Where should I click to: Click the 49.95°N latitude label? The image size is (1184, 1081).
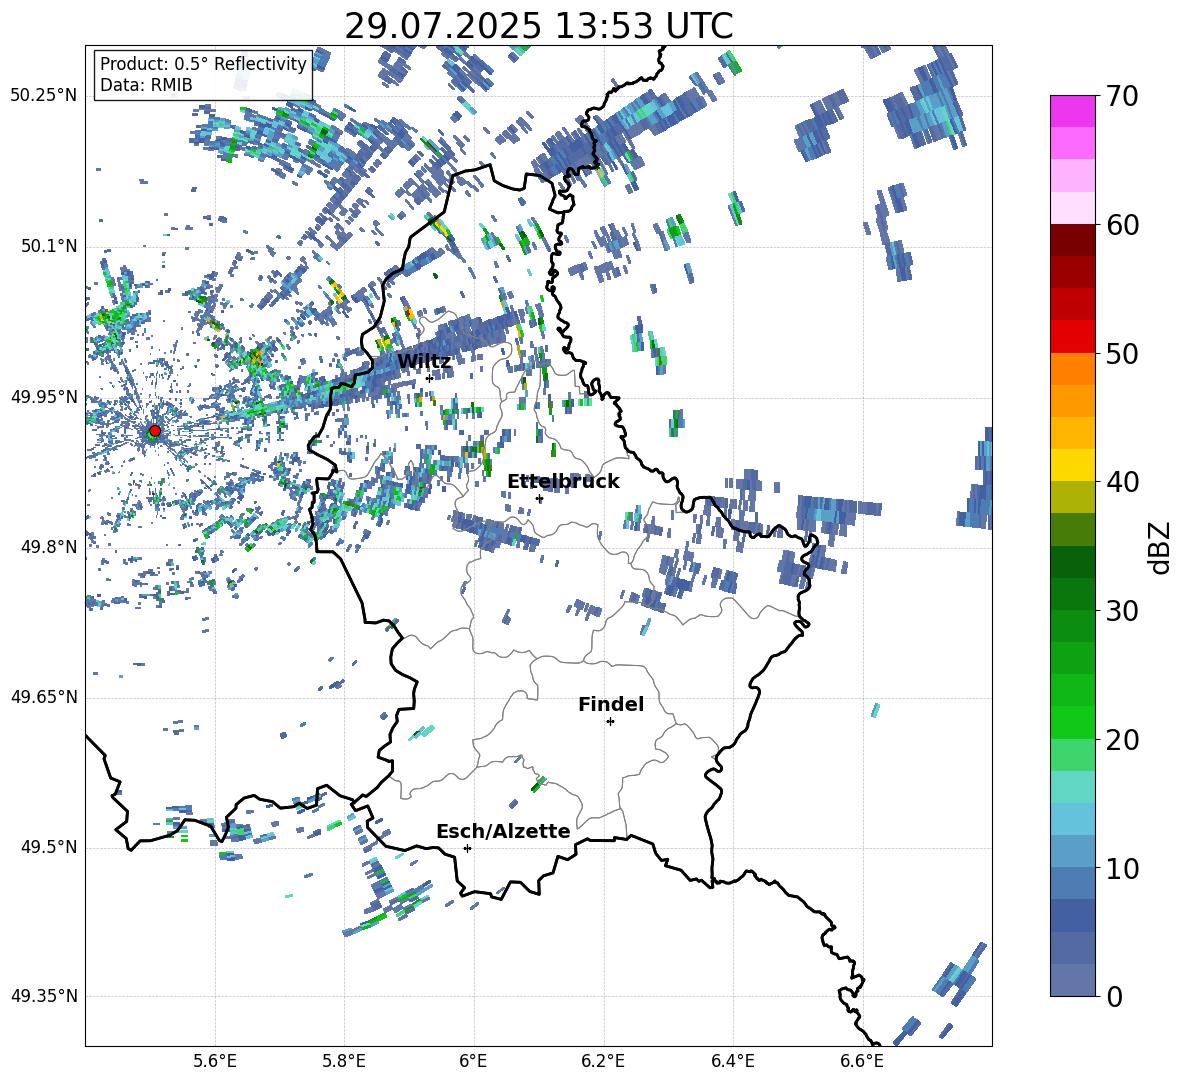point(44,397)
